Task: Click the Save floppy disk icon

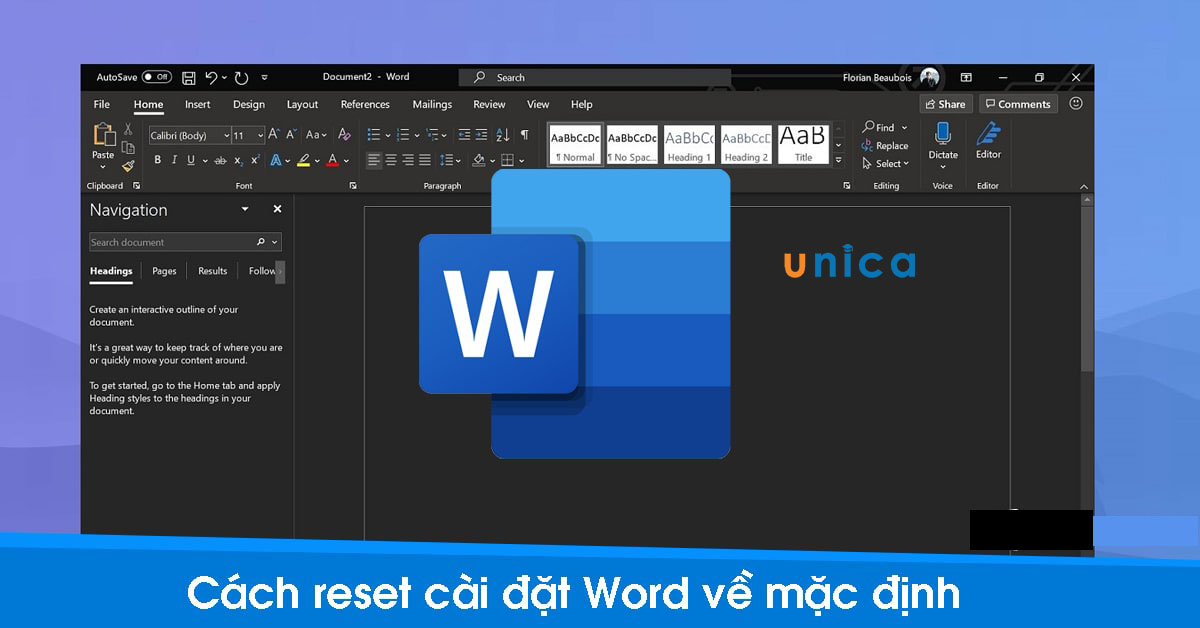Action: [x=189, y=77]
